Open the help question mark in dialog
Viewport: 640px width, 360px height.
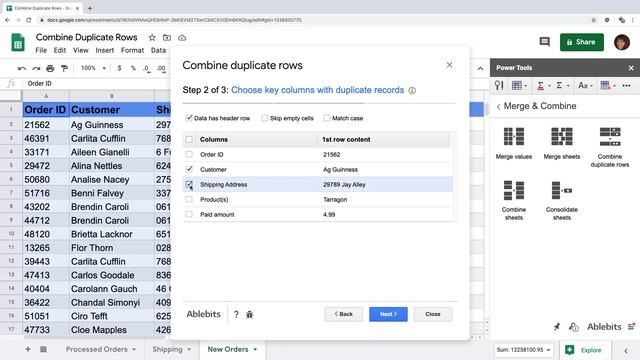pos(236,314)
